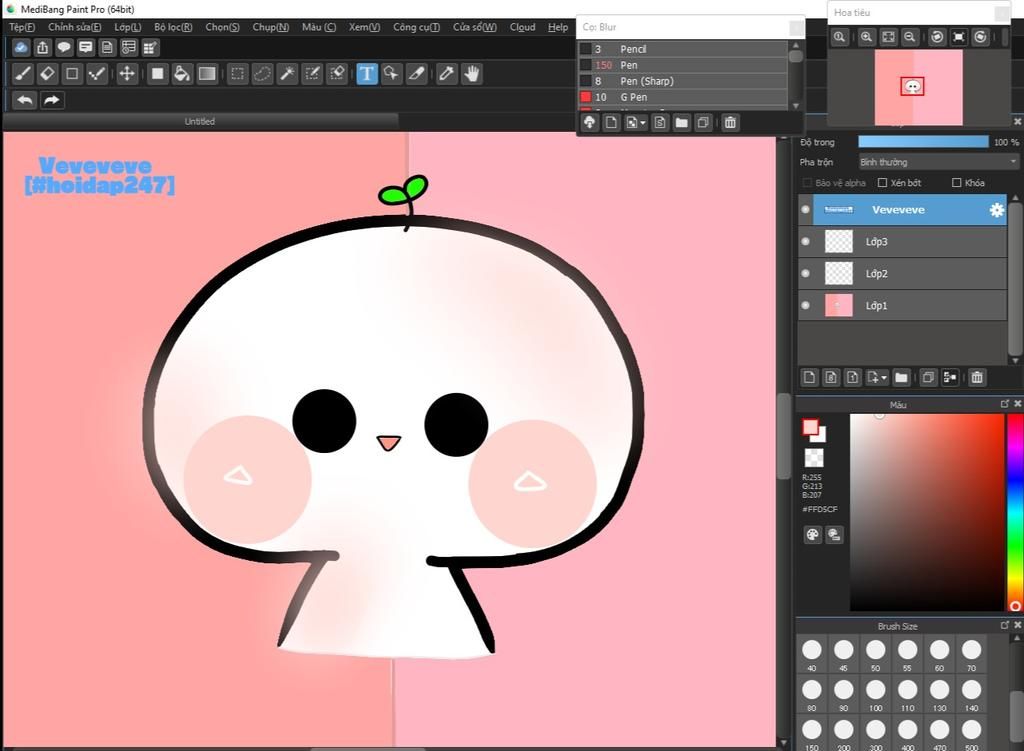
Task: Open the Công cụ(T) menu
Action: pos(416,27)
